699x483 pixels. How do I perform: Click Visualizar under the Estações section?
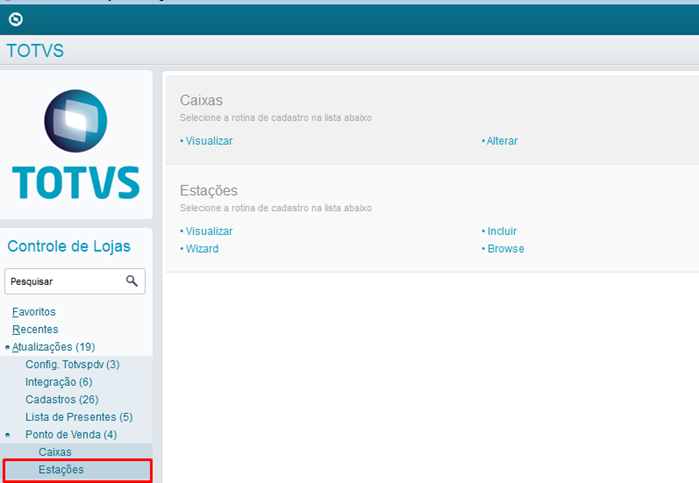[x=209, y=231]
